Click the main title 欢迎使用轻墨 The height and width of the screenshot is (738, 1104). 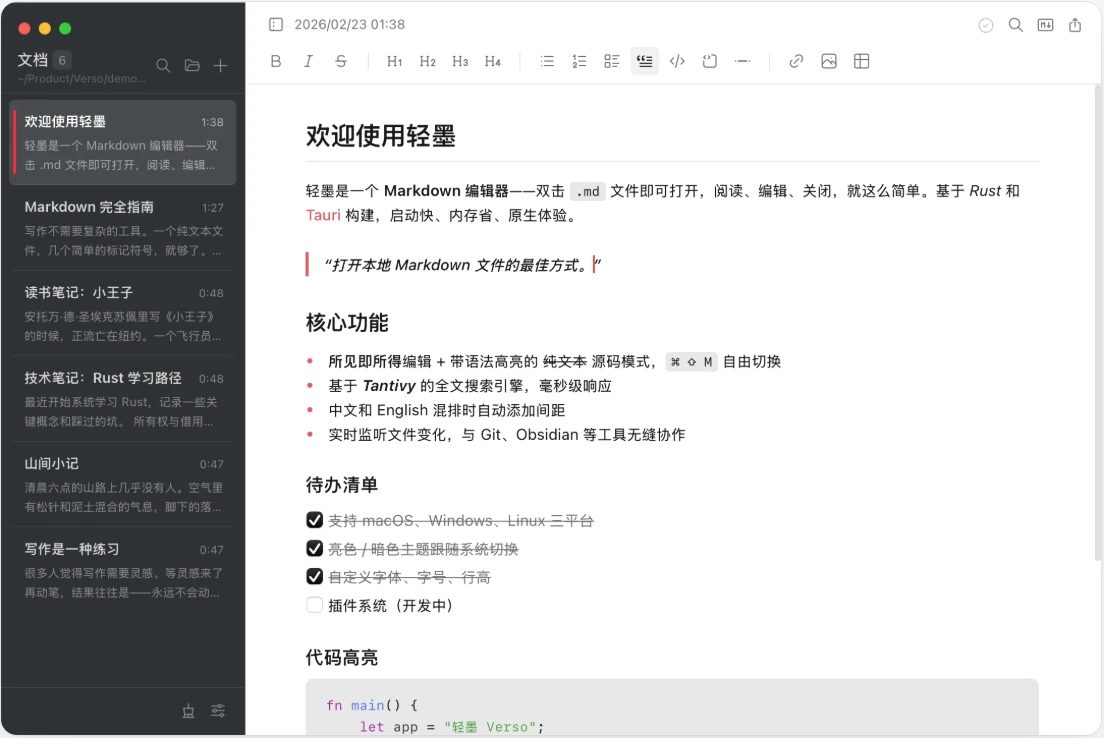pyautogui.click(x=381, y=135)
